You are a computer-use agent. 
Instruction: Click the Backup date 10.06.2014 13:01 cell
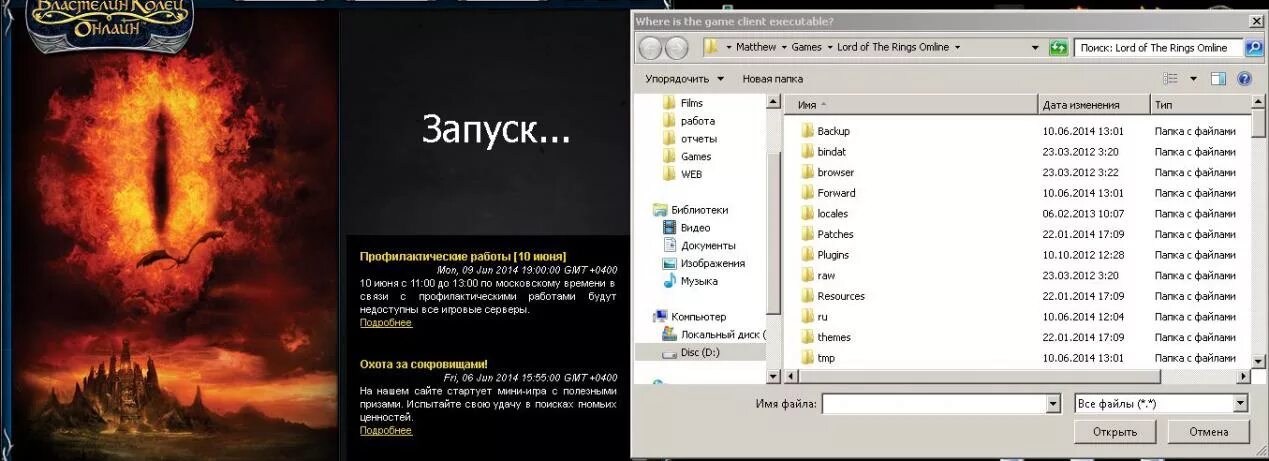click(1083, 131)
